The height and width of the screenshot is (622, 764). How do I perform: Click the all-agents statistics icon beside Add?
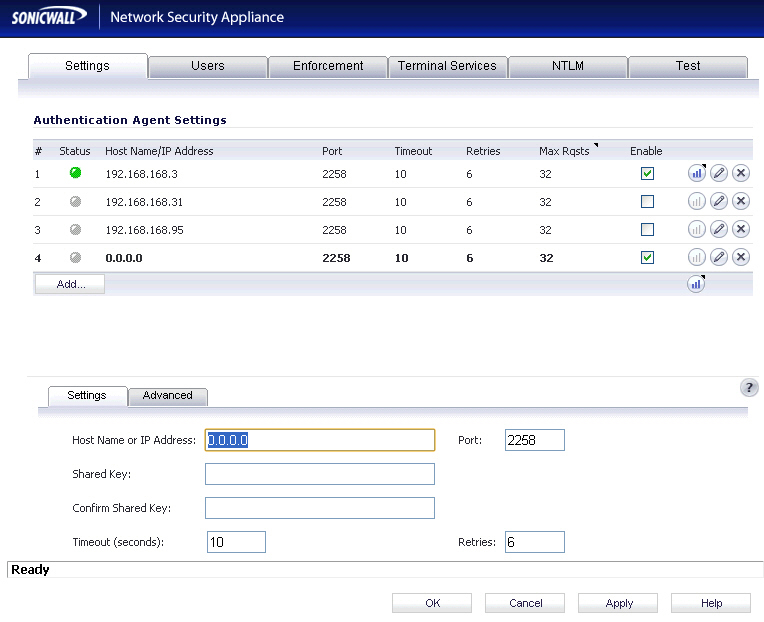[x=696, y=284]
